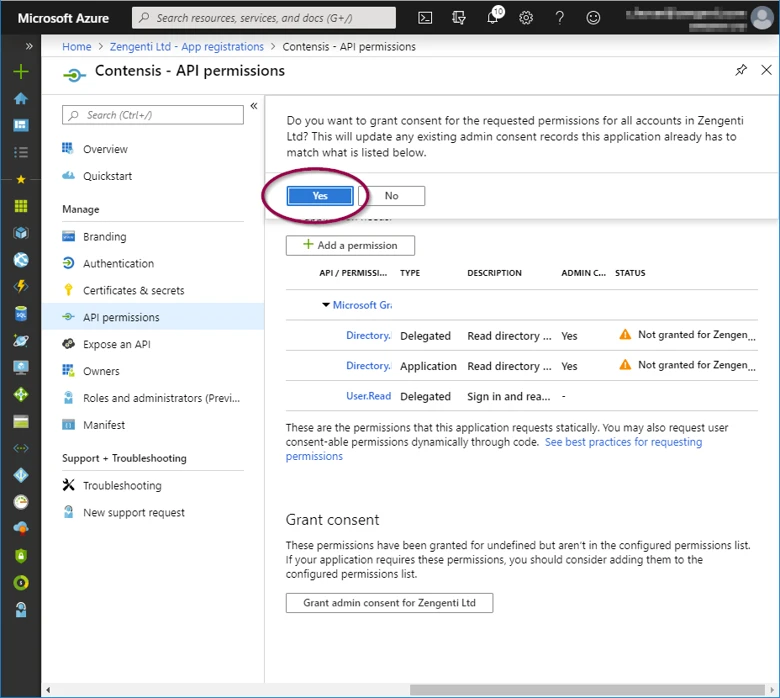This screenshot has width=780, height=698.
Task: Open Security Center shield icon
Action: click(21, 556)
